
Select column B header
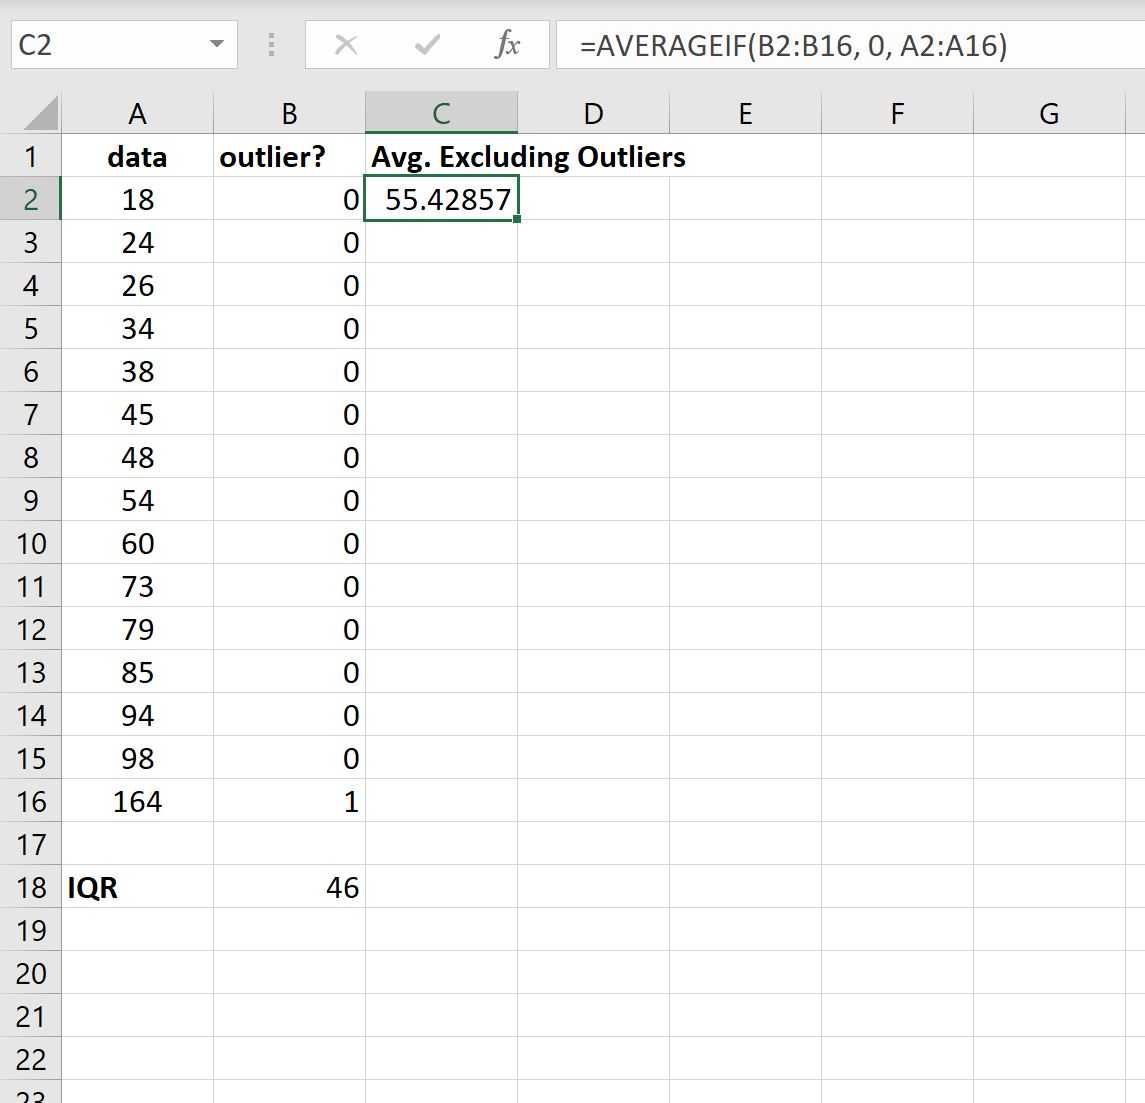point(289,114)
